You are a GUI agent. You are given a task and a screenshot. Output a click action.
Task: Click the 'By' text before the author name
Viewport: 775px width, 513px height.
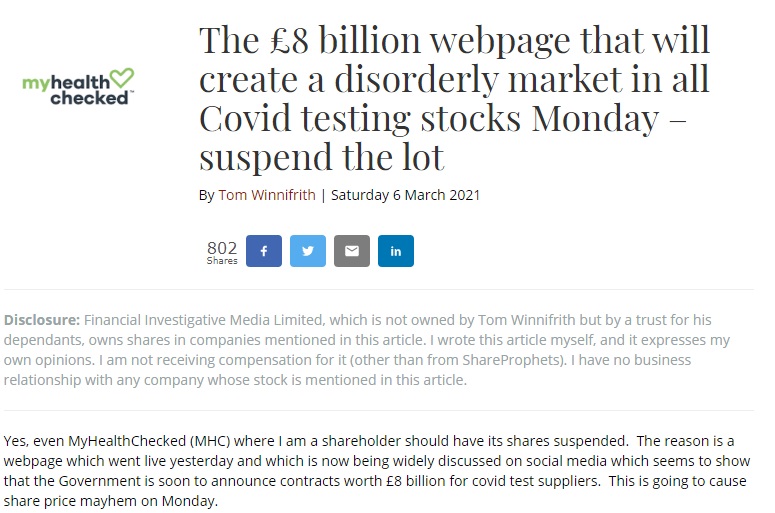click(x=207, y=196)
